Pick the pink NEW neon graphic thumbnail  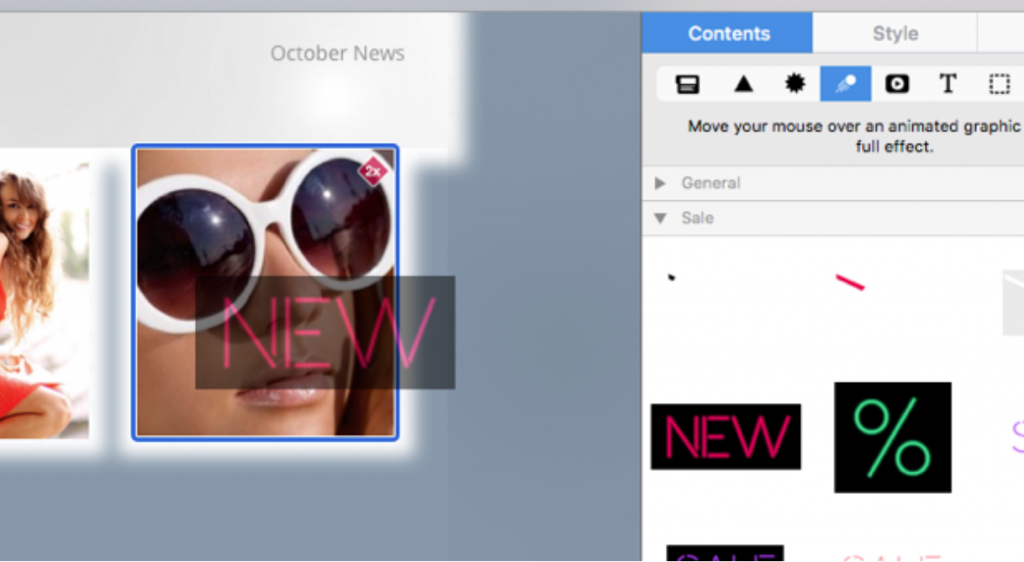[726, 437]
